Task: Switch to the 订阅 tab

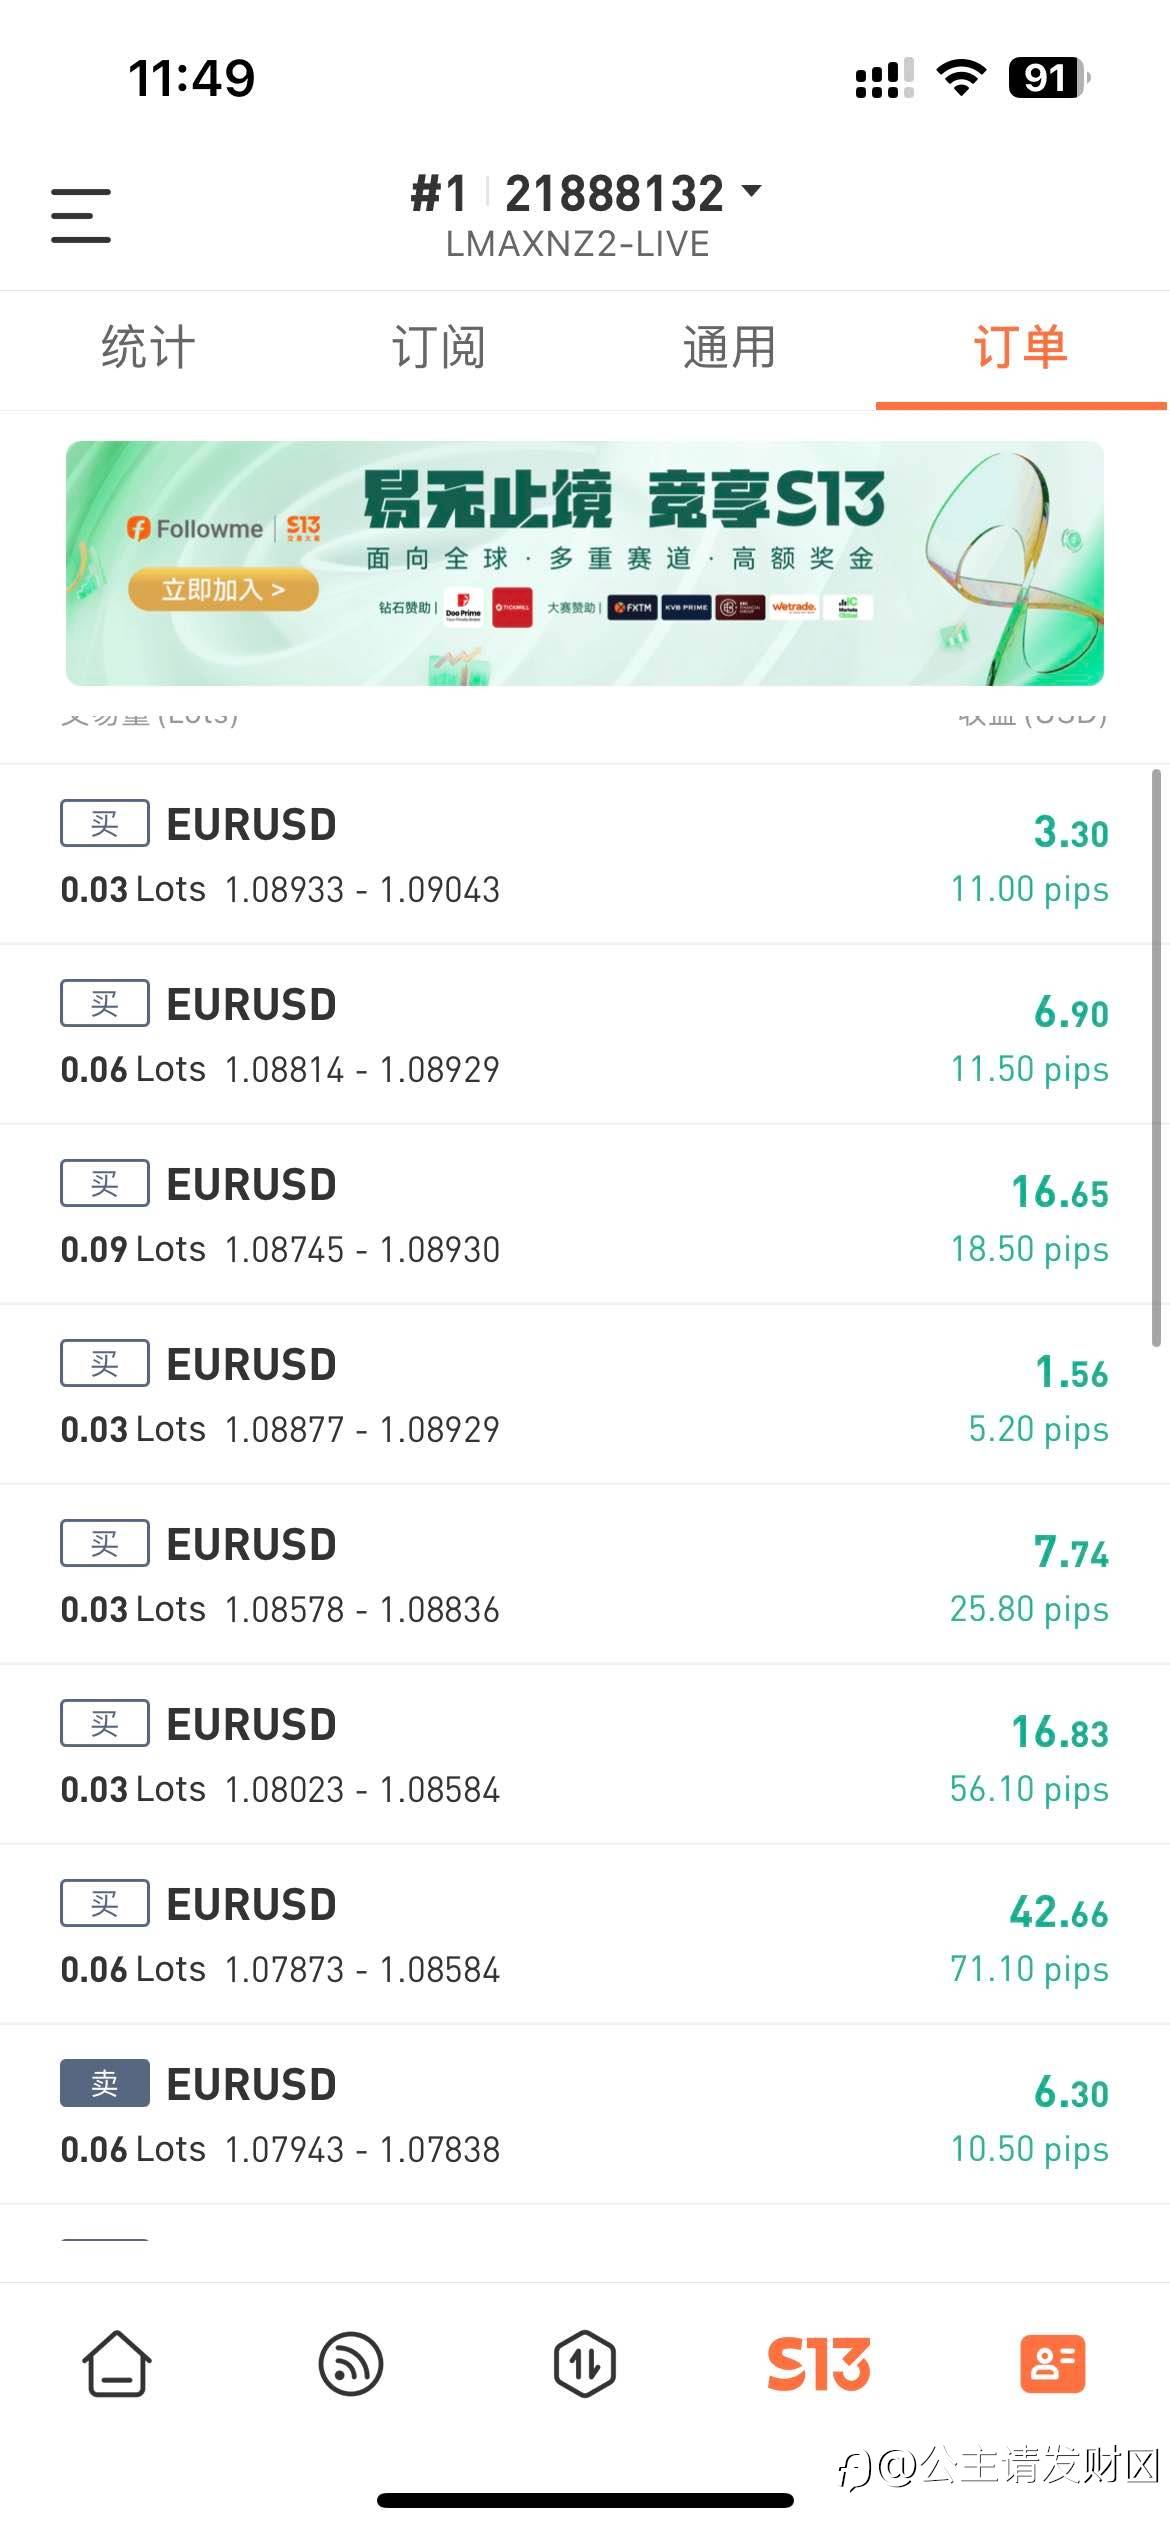Action: (x=438, y=348)
